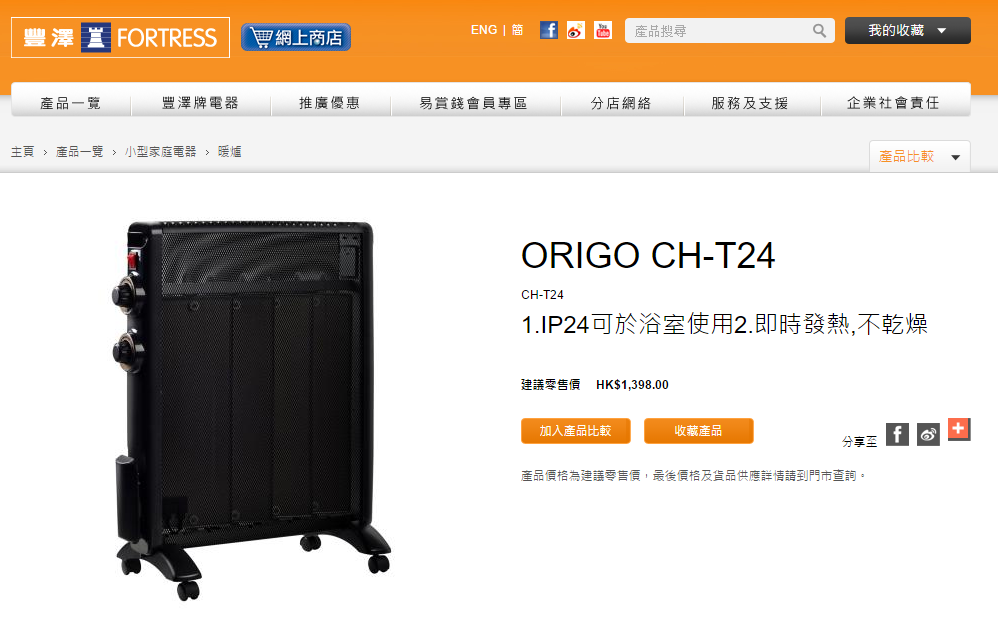
Task: Click the red plus share icon
Action: 959,430
